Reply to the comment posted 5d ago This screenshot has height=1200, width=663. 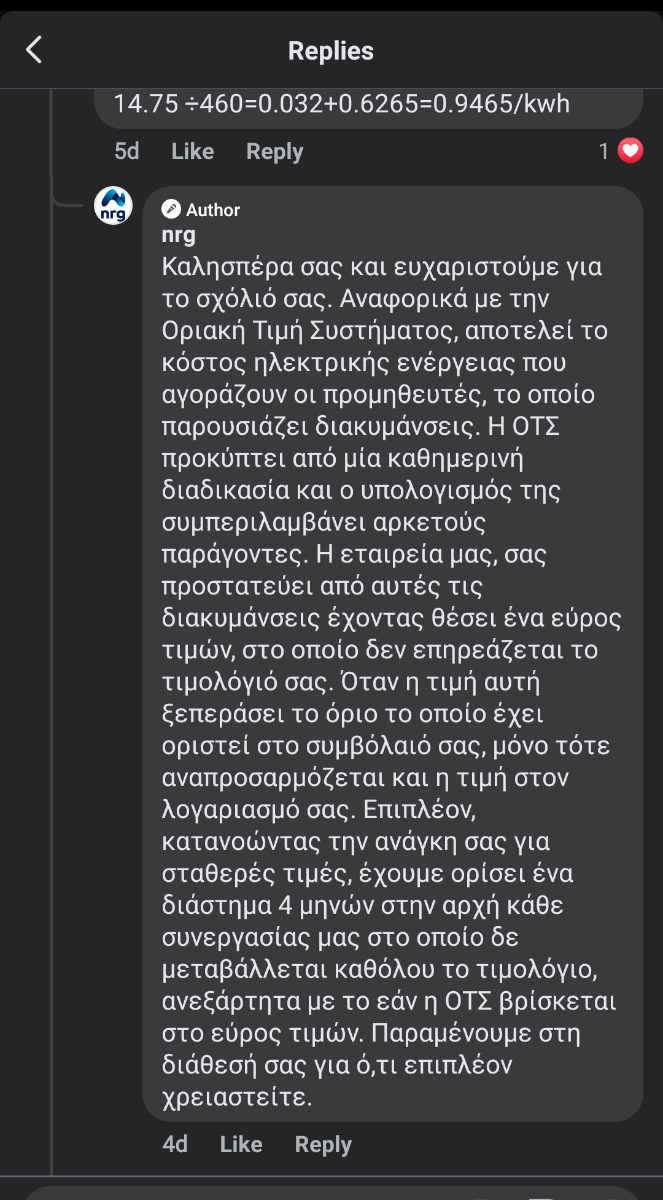274,151
